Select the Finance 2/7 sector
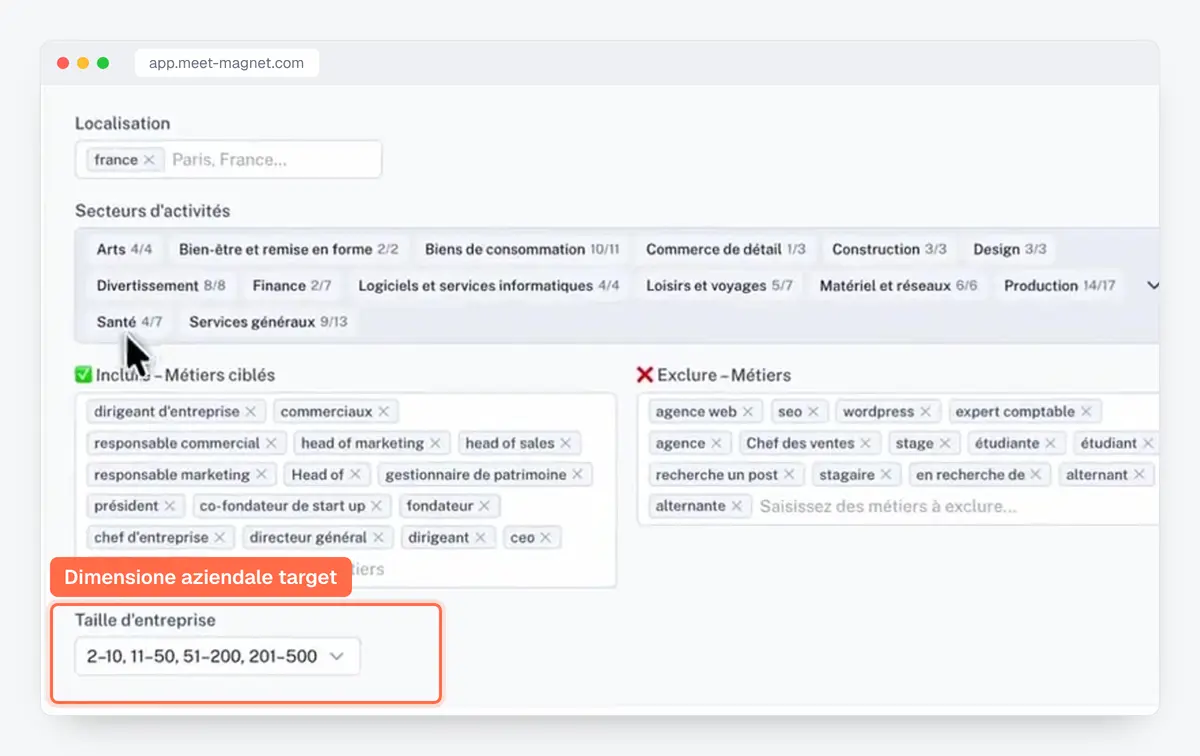Image resolution: width=1200 pixels, height=756 pixels. (x=292, y=286)
